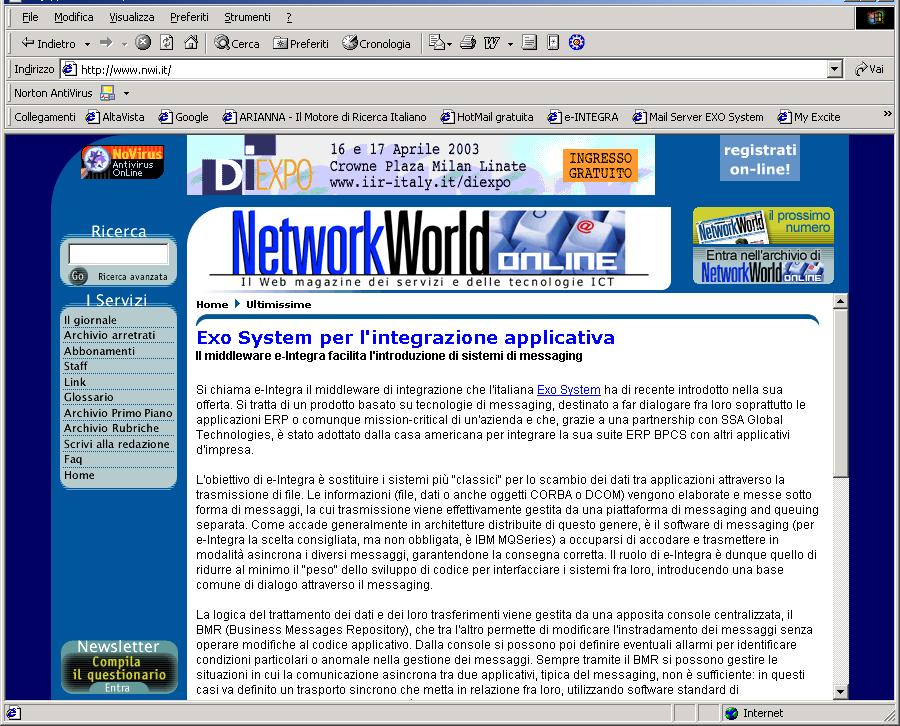
Task: Open Il giornale in I Servizi
Action: click(90, 320)
